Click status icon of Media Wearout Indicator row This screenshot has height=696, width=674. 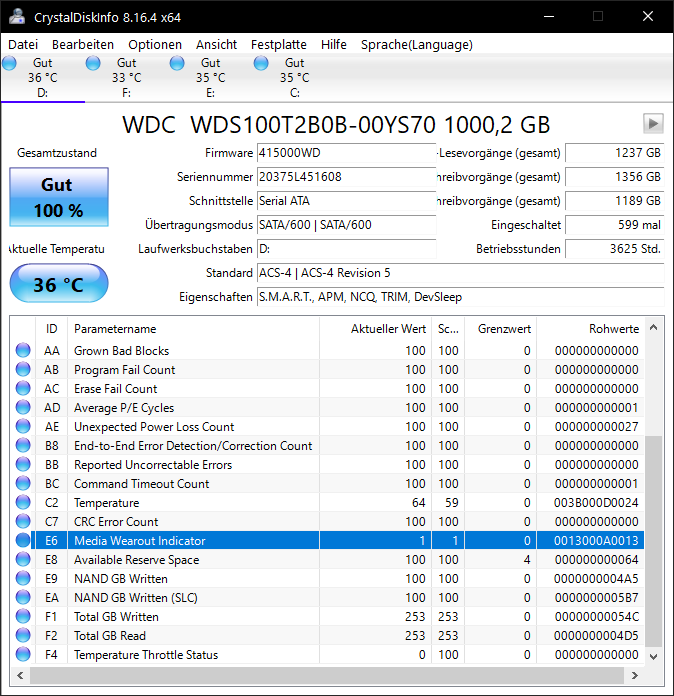(x=23, y=540)
